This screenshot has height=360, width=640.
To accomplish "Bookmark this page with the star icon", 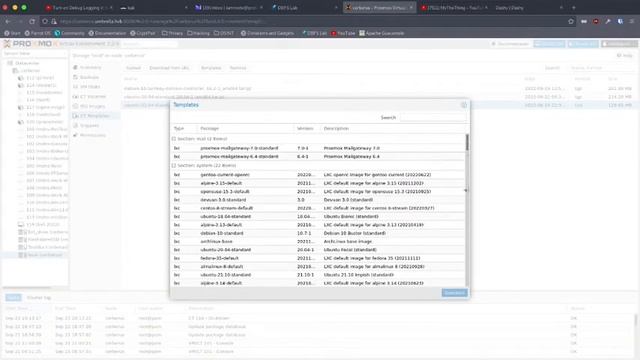I will 571,21.
